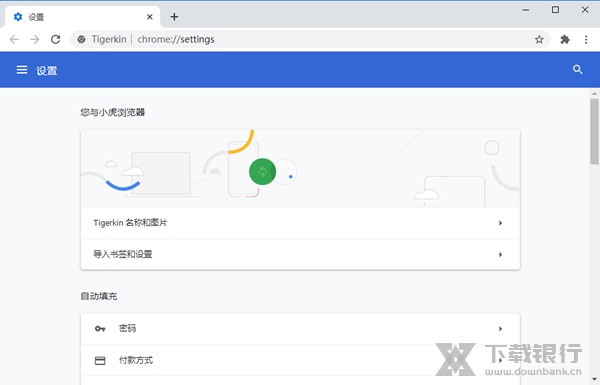Click the search settings magnifier icon
This screenshot has width=600, height=385.
pyautogui.click(x=577, y=70)
